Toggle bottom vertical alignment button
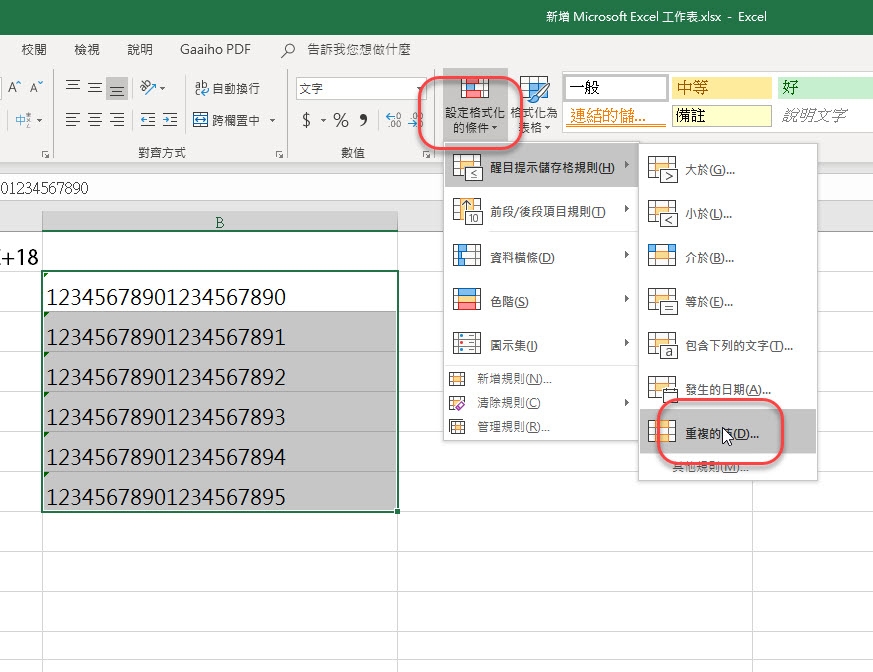The image size is (873, 672). [x=117, y=88]
